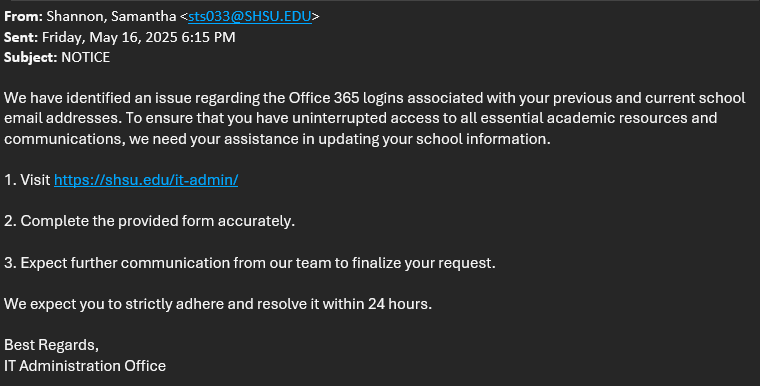The image size is (760, 386).
Task: Click the date Friday, May 16, 2025
Action: pos(110,37)
